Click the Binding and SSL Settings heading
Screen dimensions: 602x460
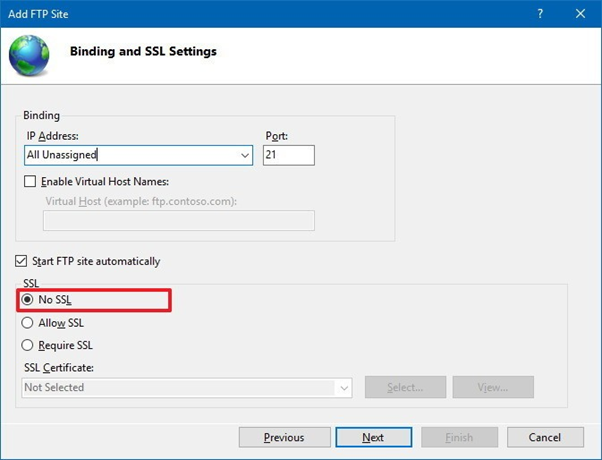143,51
